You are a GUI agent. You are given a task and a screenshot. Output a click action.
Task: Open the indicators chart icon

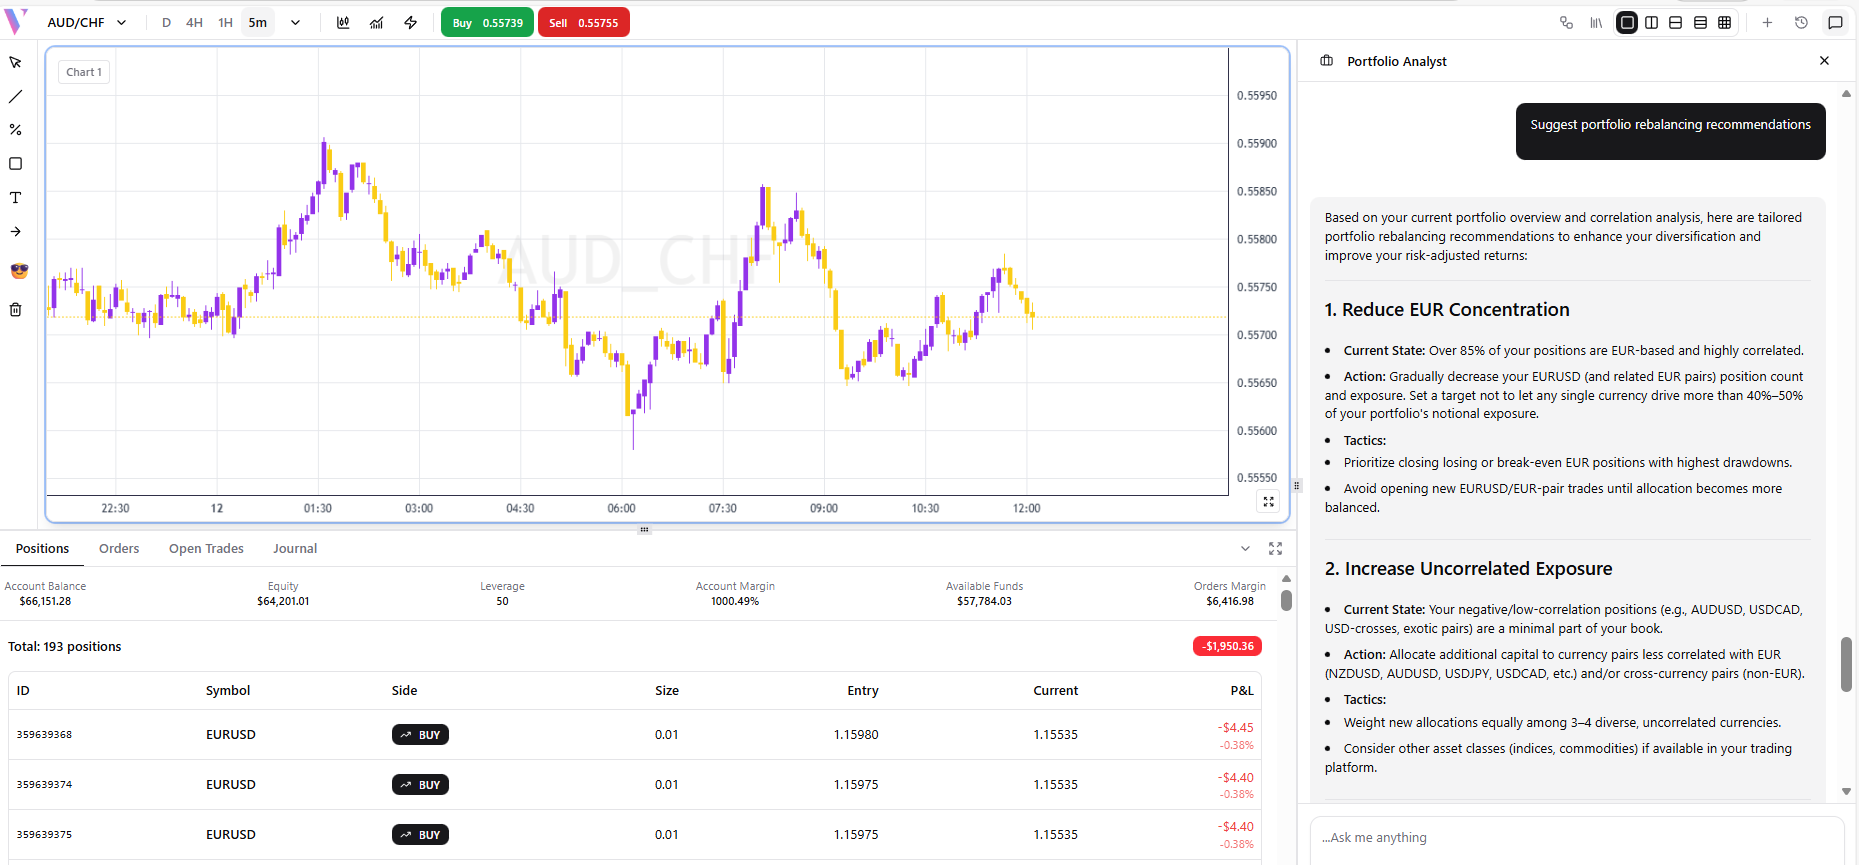(376, 23)
